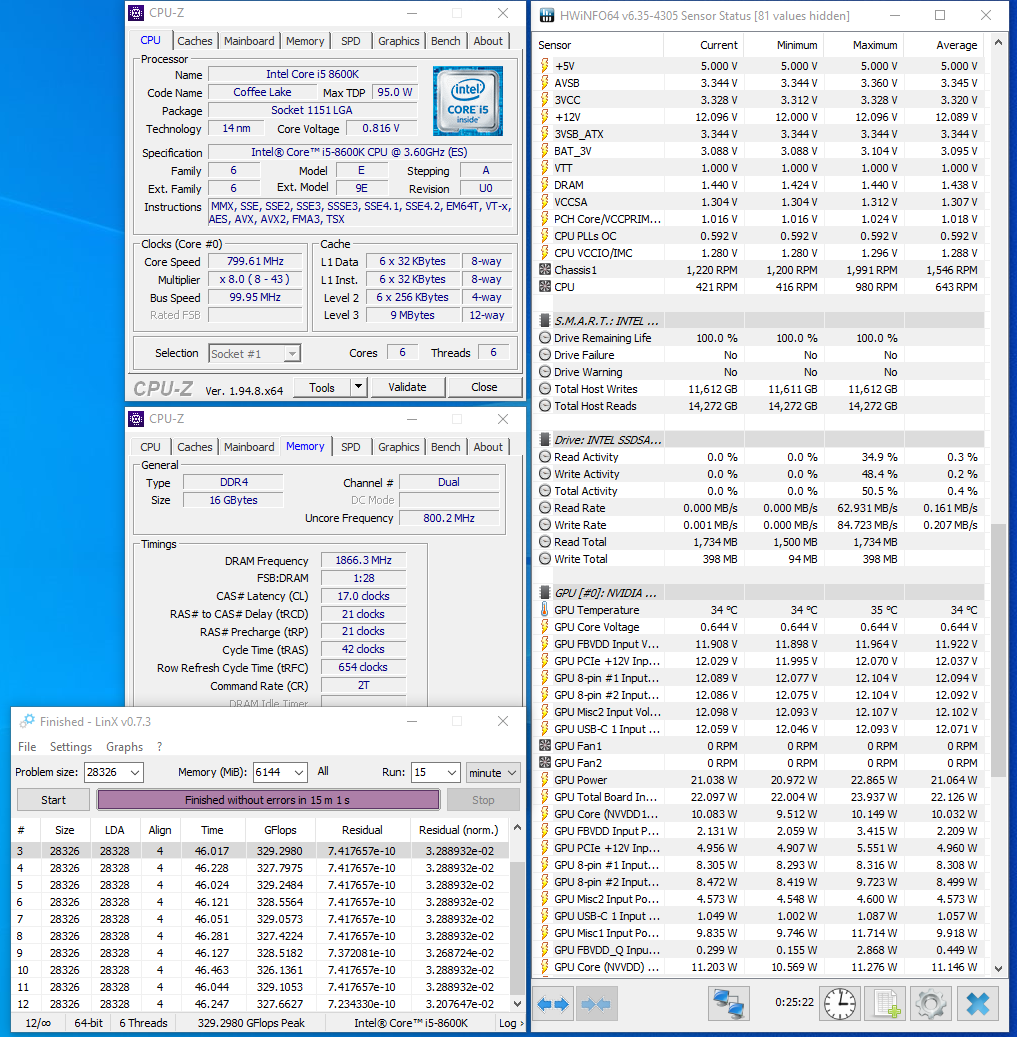Click About tab in top CPU-Z window

pyautogui.click(x=488, y=41)
